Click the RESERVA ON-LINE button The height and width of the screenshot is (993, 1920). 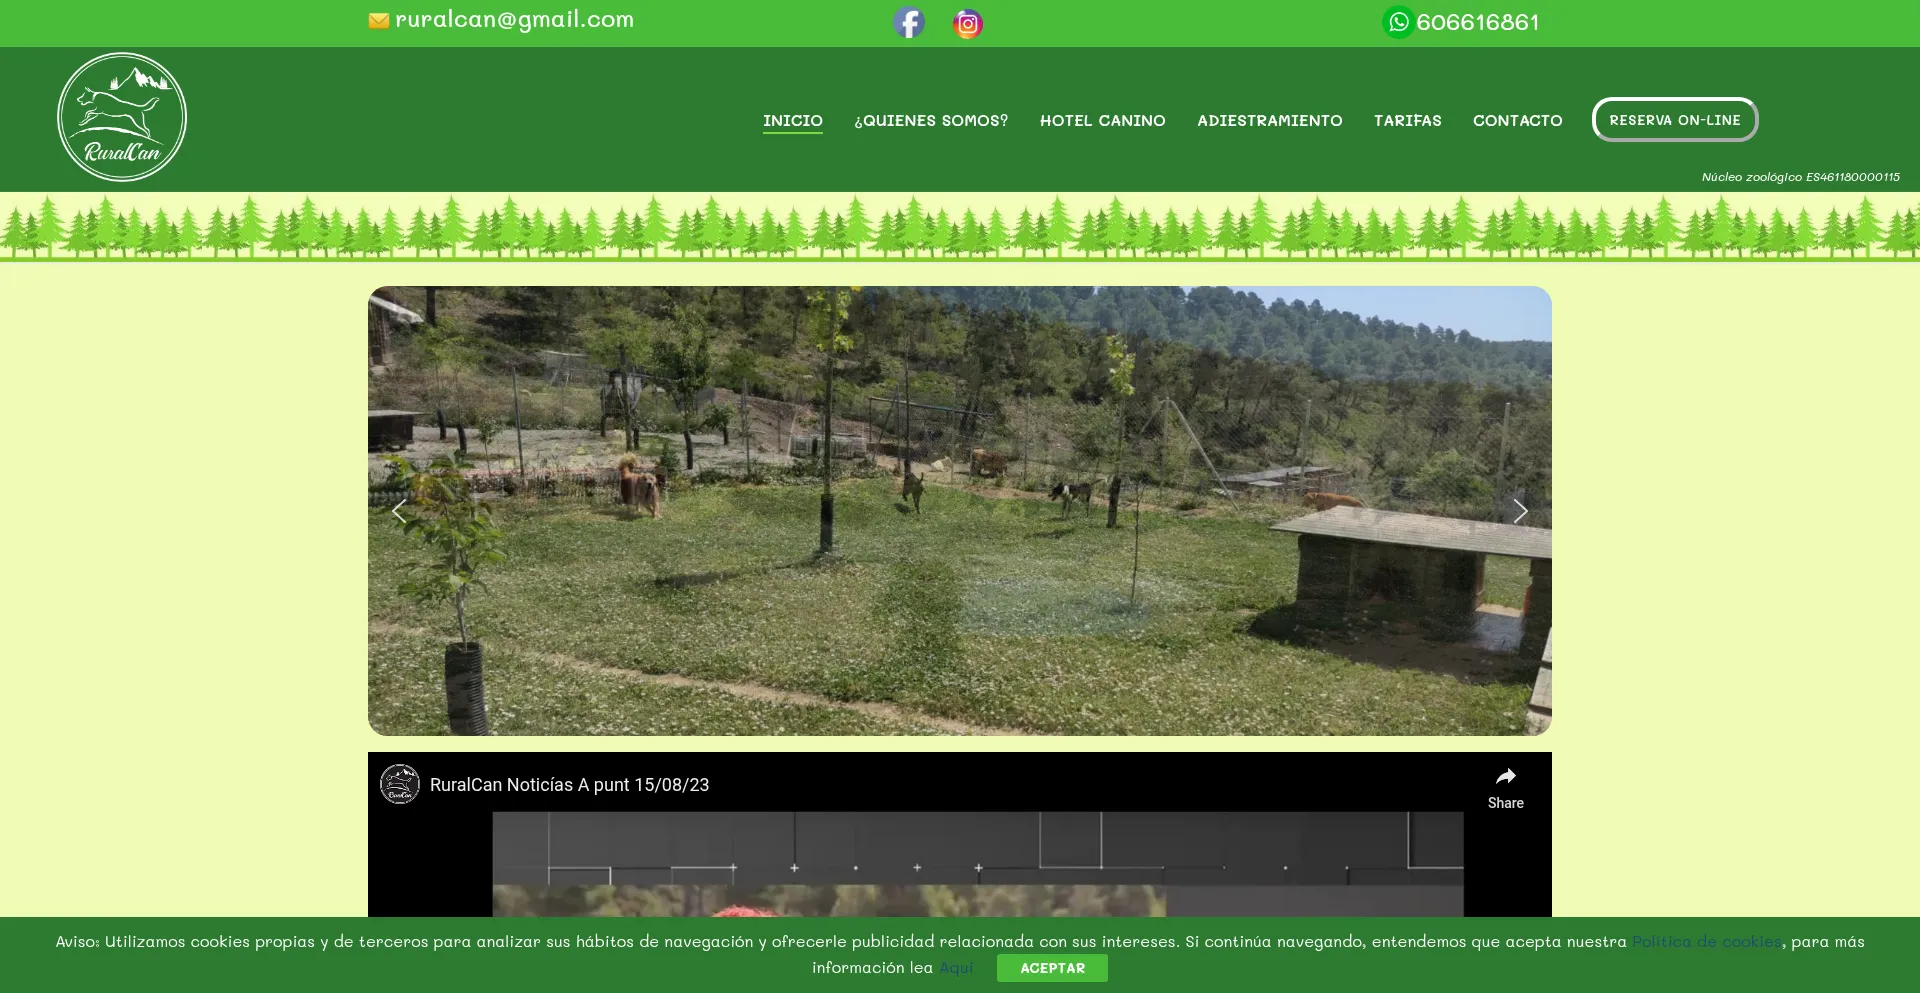point(1674,119)
